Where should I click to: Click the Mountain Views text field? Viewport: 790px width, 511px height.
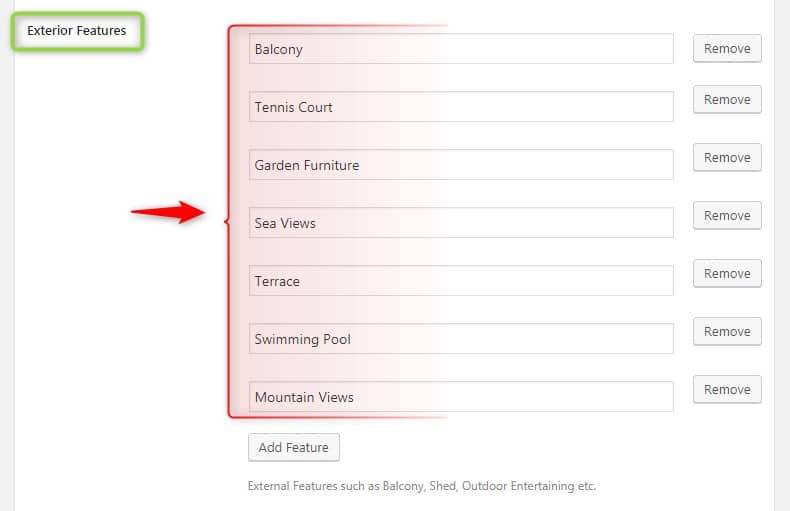coord(460,397)
